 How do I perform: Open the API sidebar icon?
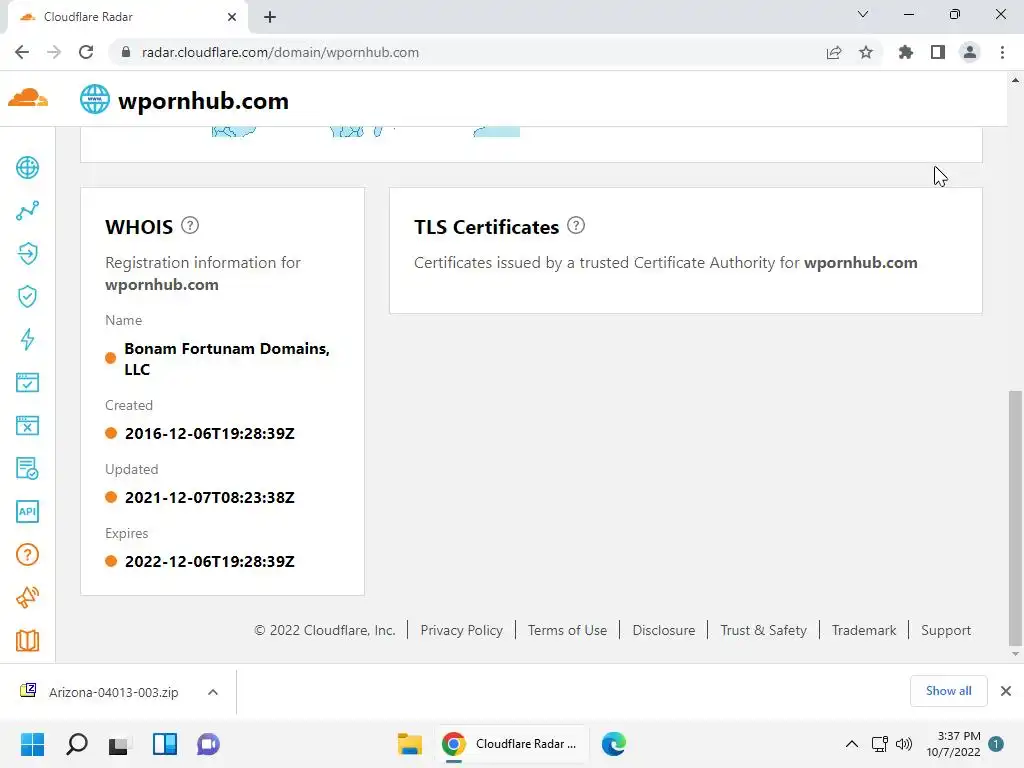(x=27, y=511)
